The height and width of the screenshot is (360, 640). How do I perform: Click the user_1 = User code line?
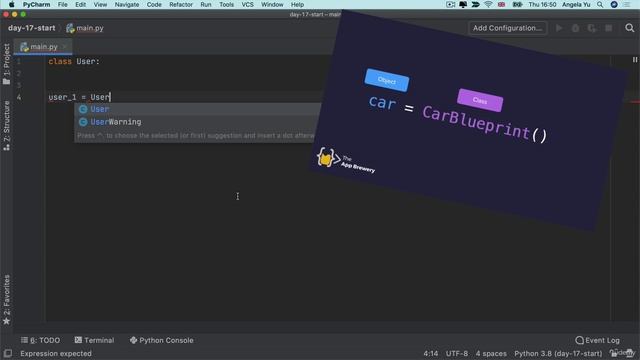[80, 97]
